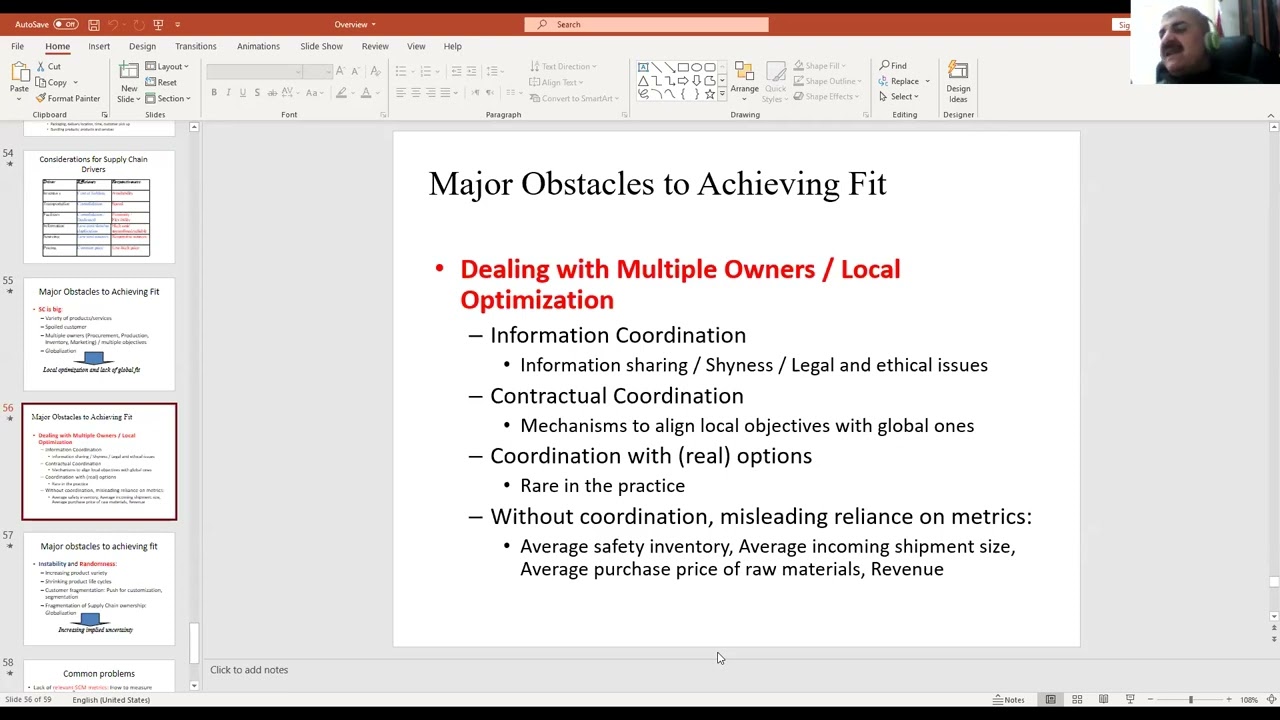Switch to the Insert tab
This screenshot has width=1280, height=720.
point(99,46)
